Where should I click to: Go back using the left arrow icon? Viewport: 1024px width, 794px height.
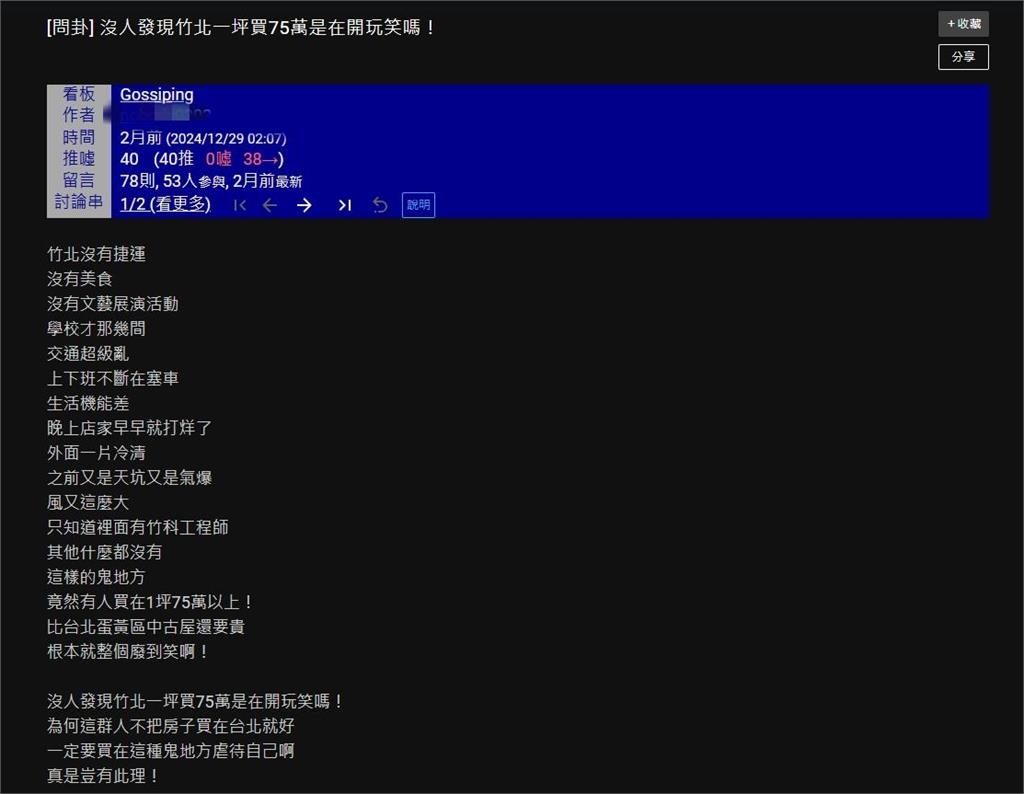coord(269,205)
